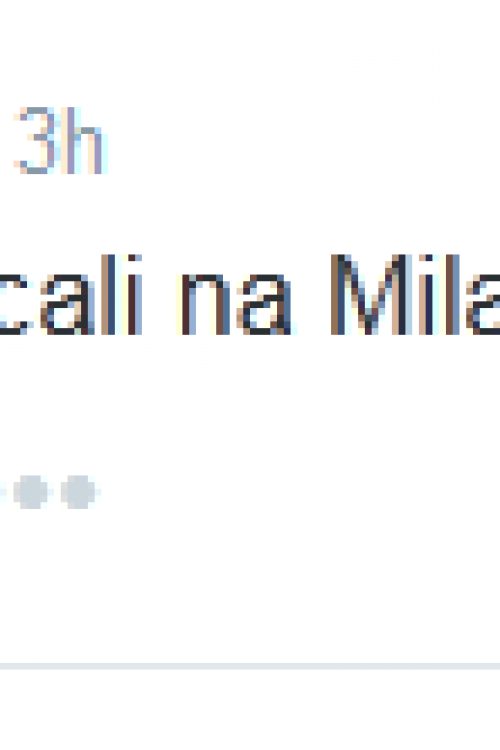Select the rightmost gray ellipsis dot
This screenshot has height=750, width=500.
point(78,492)
